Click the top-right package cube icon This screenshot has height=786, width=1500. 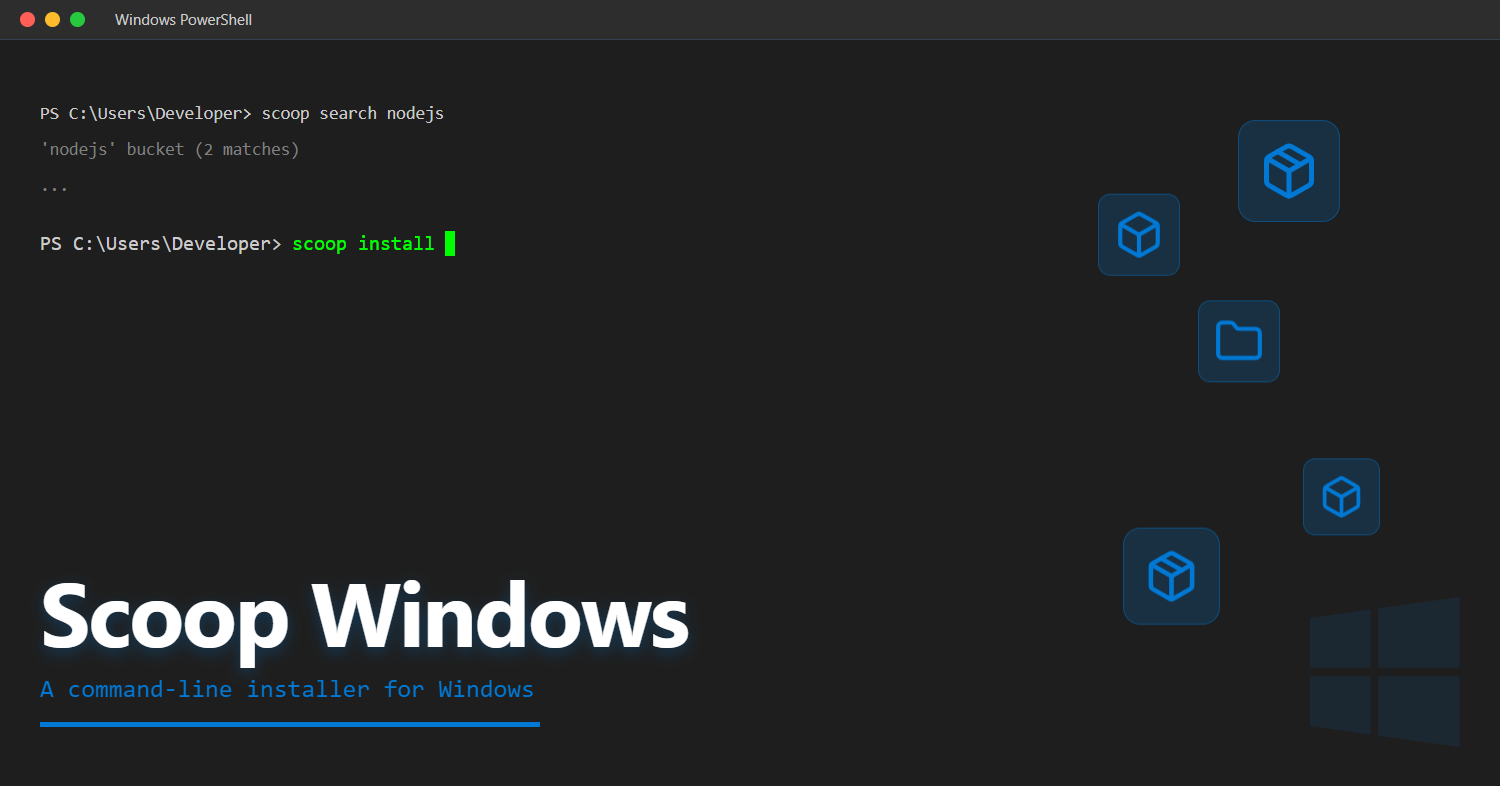point(1288,170)
